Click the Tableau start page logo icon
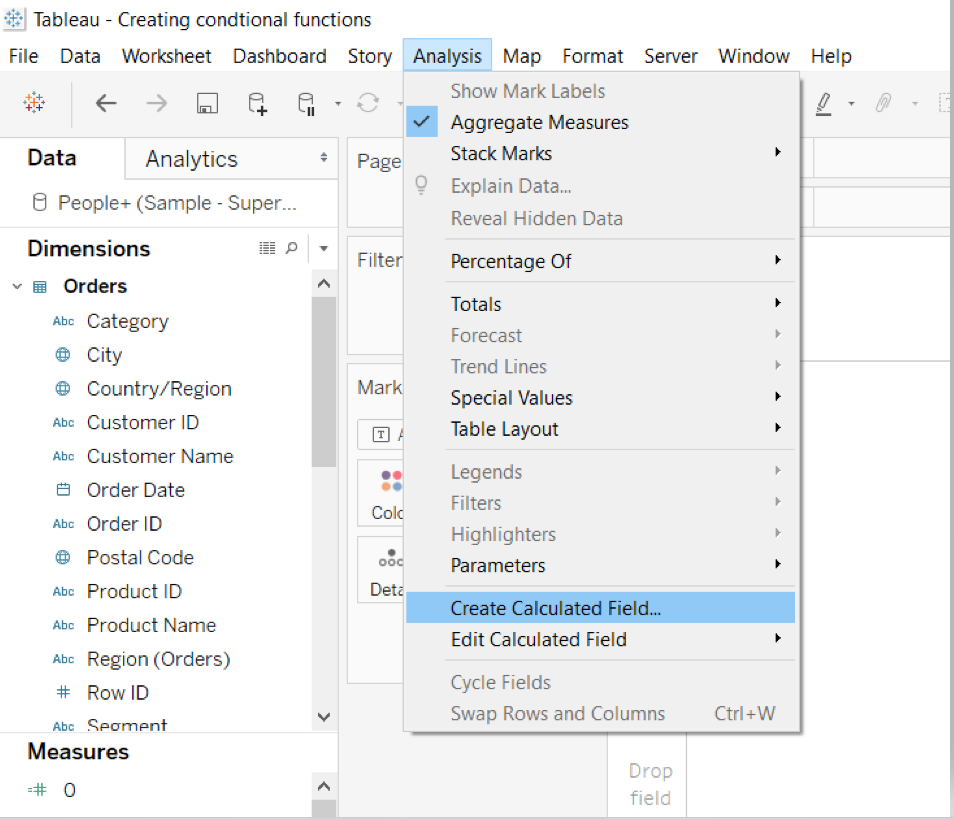 [34, 103]
